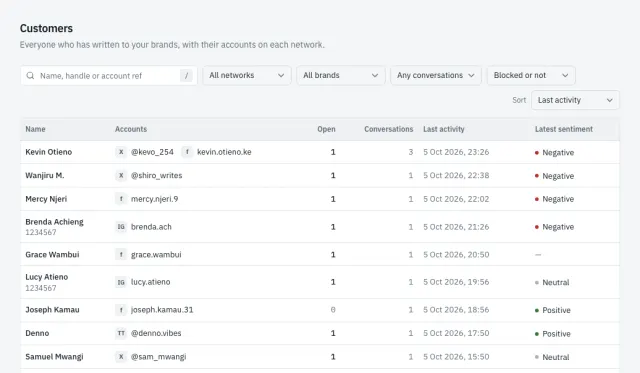This screenshot has height=373, width=640.
Task: Click the slash shortcut badge in search
Action: click(x=186, y=75)
